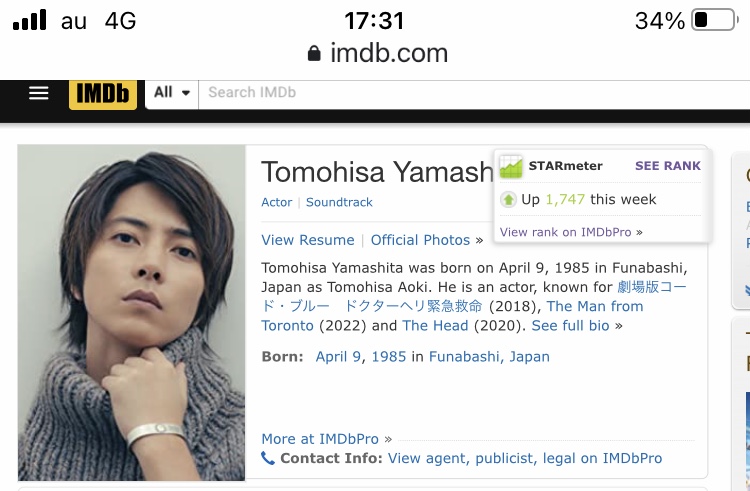Open the hamburger navigation menu

pos(39,93)
